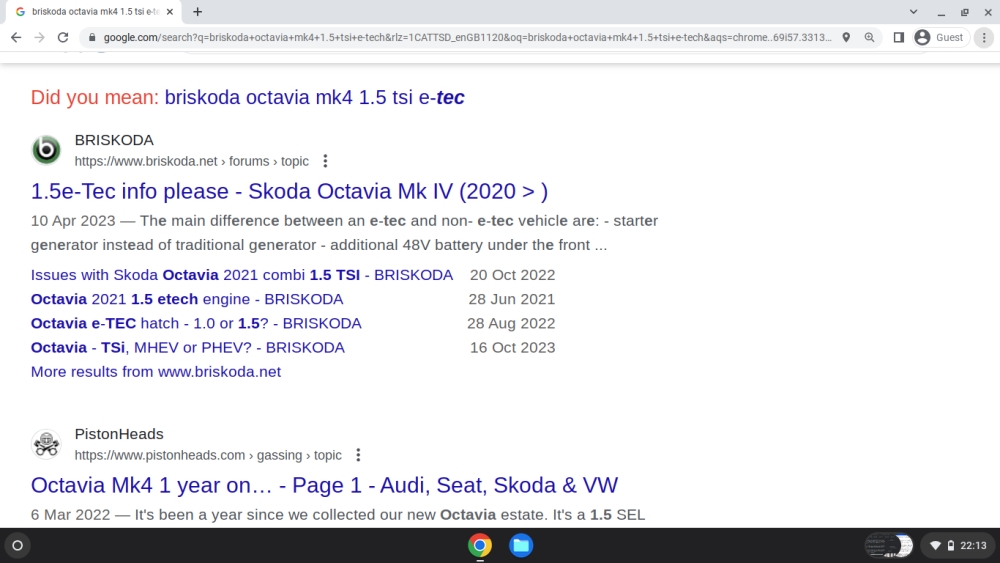Image resolution: width=1000 pixels, height=563 pixels.
Task: Click the briskoda.net forums topic URL
Action: point(191,161)
